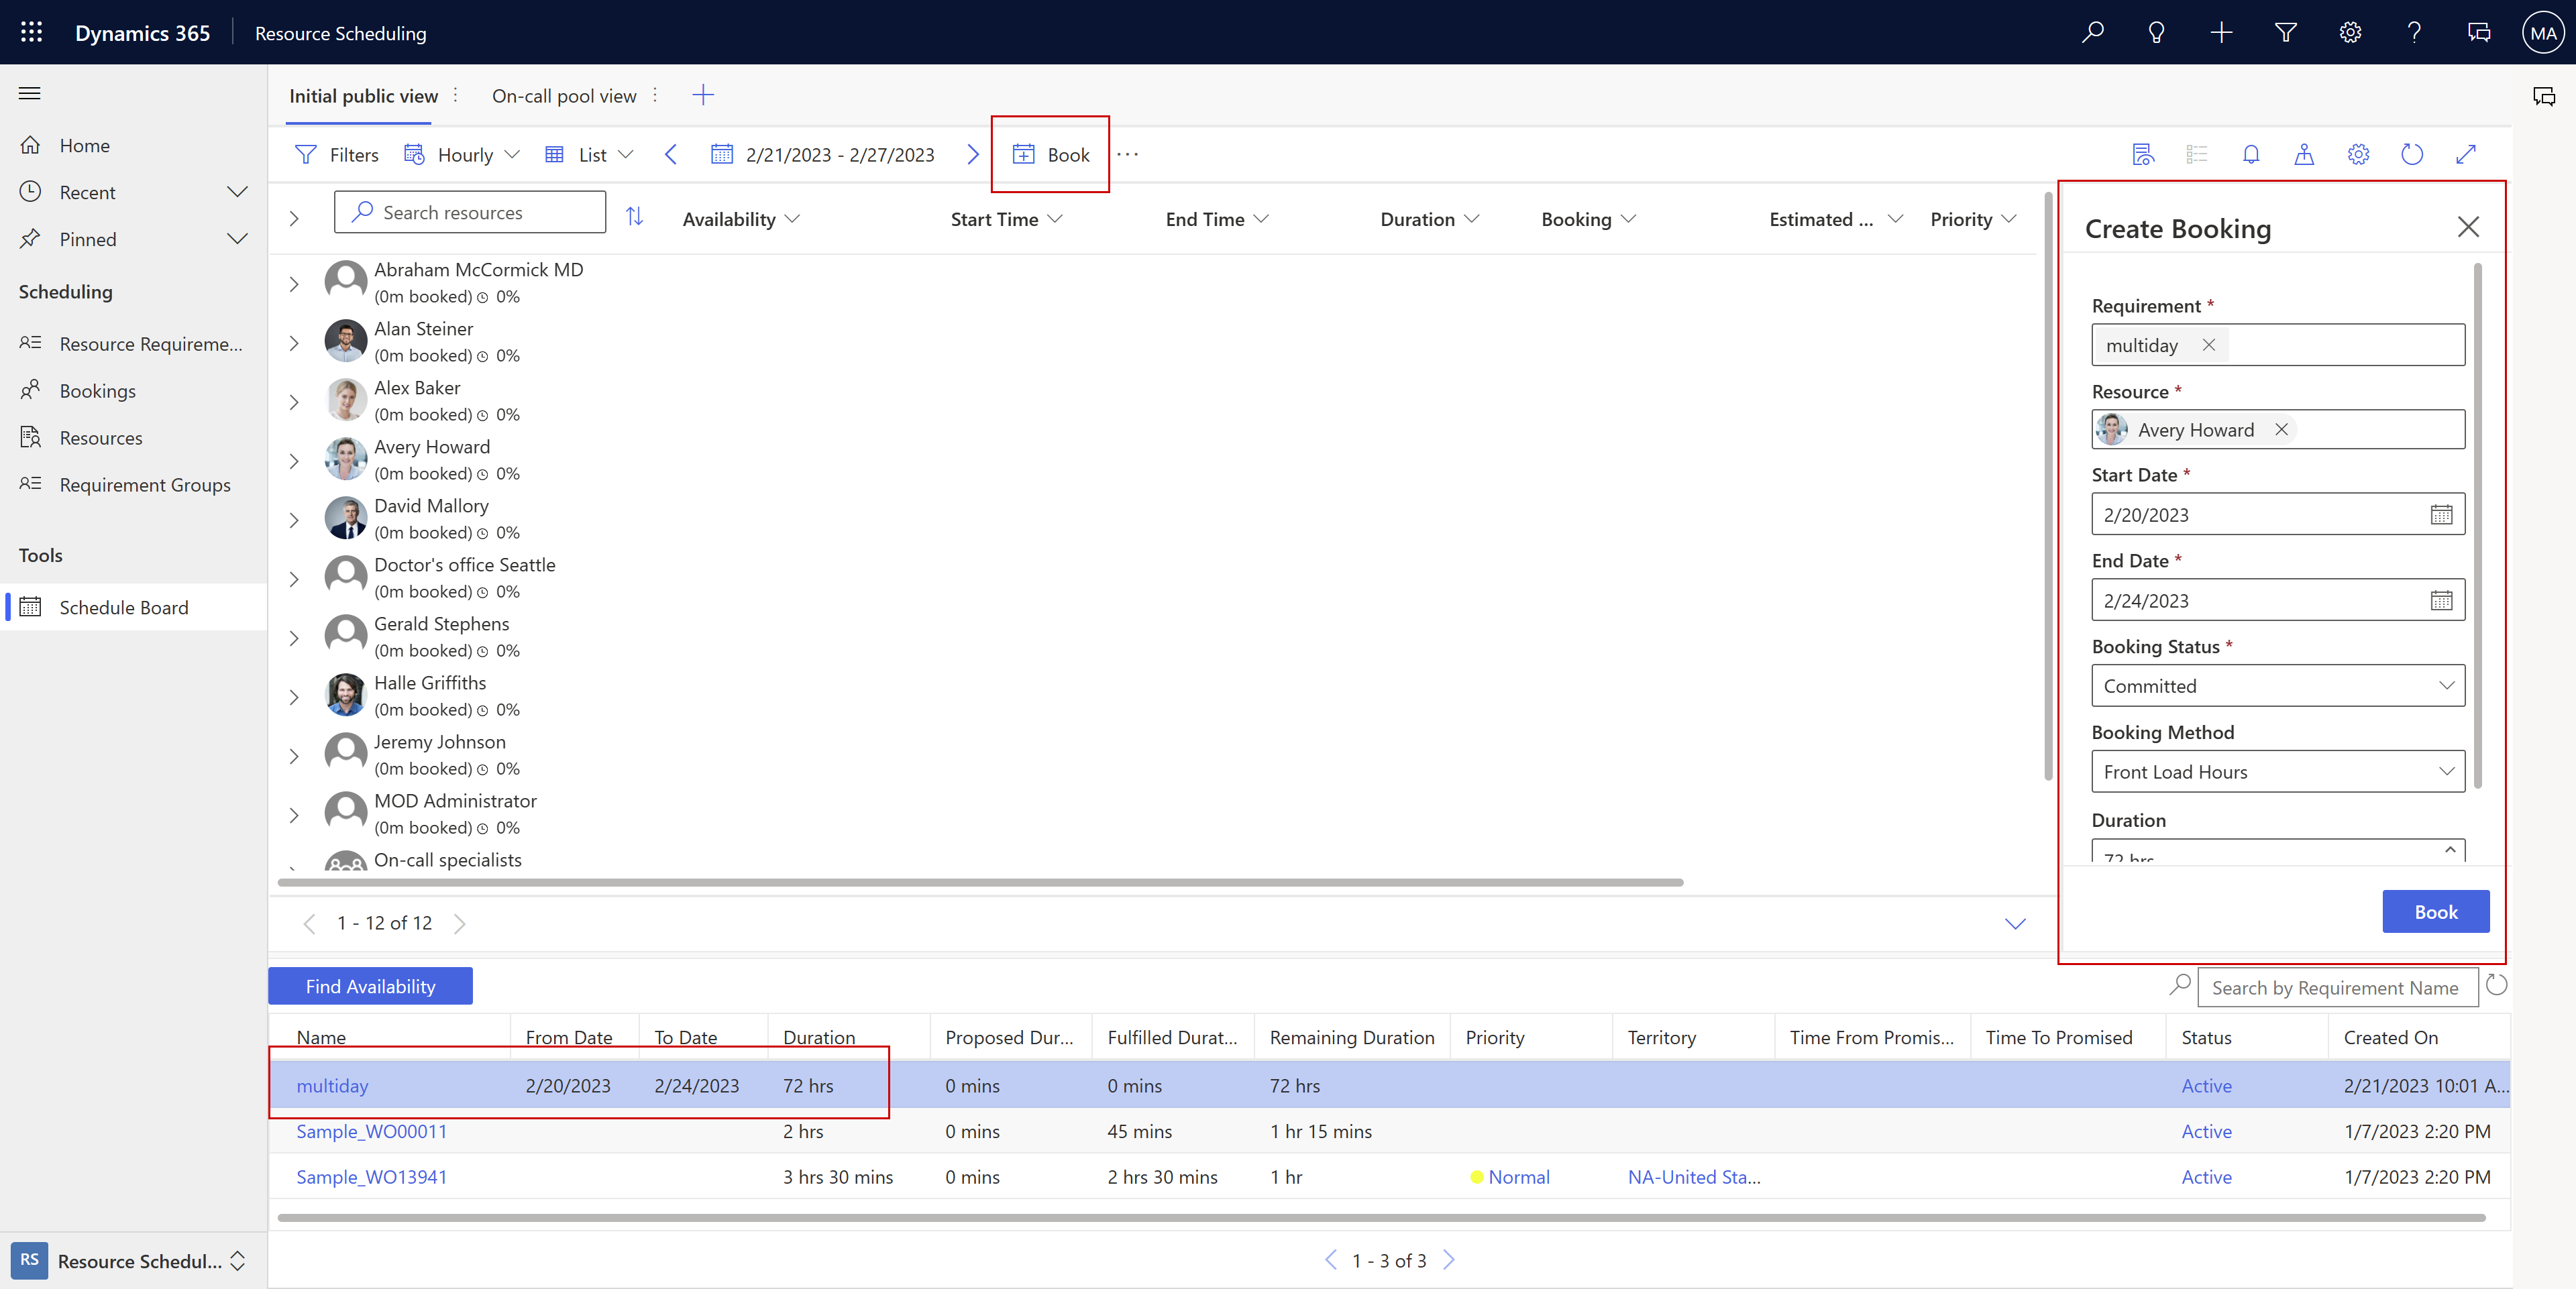Click the Find Availability button
The image size is (2576, 1289).
click(368, 985)
